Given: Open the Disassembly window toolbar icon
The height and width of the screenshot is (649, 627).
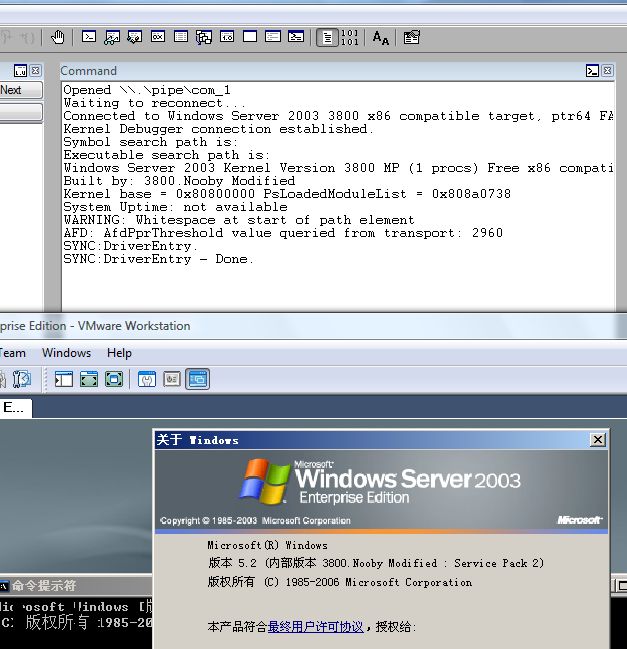Looking at the screenshot, I should (227, 37).
